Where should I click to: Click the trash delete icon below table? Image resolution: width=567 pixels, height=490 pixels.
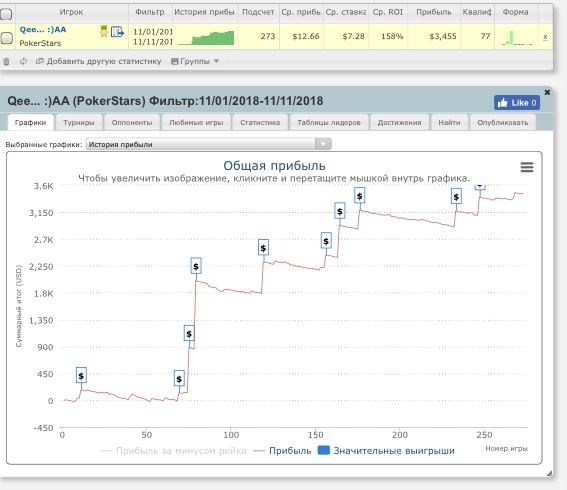[x=6, y=61]
